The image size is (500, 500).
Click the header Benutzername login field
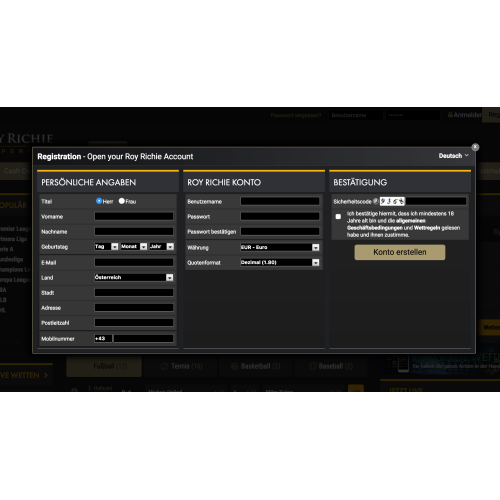point(356,115)
